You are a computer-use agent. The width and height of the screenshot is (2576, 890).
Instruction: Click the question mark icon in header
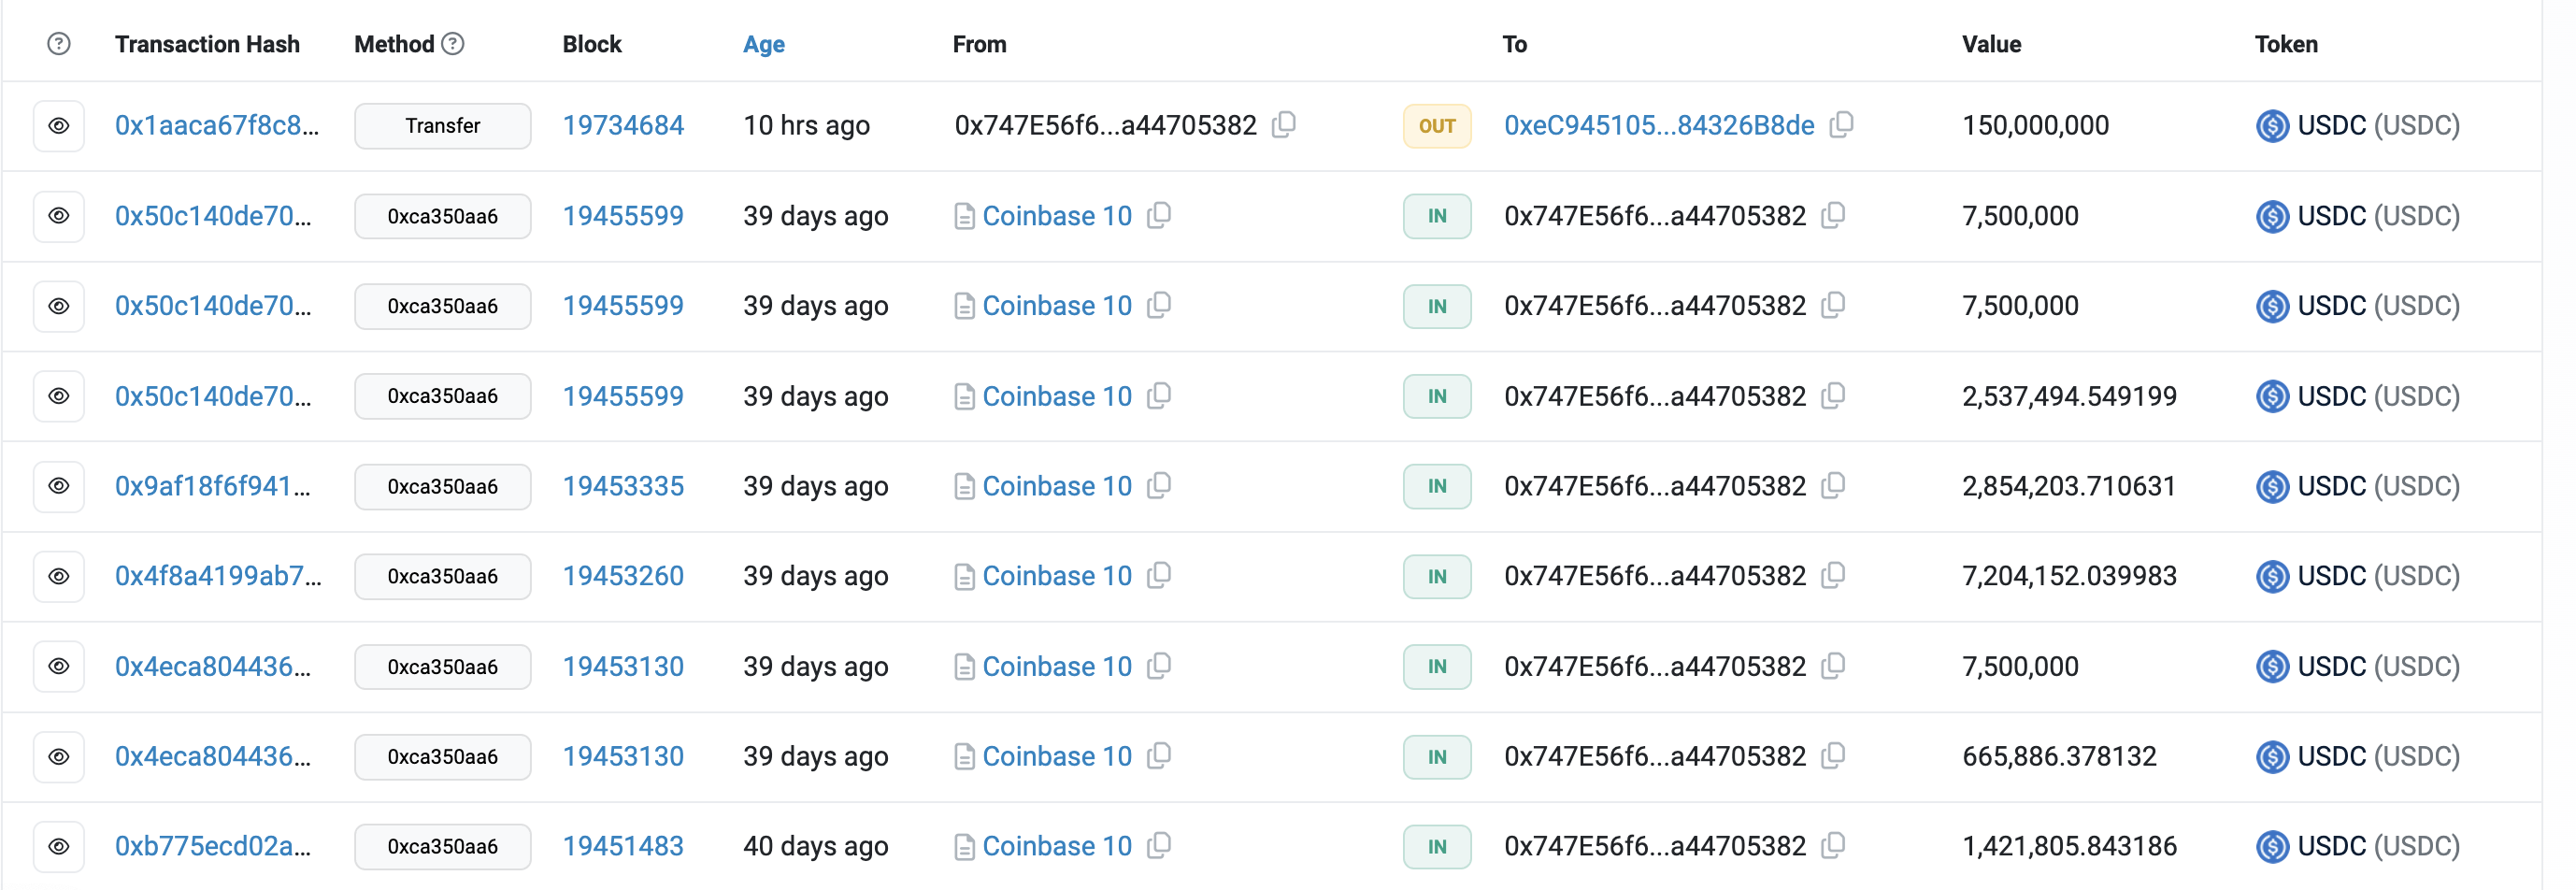tap(59, 44)
